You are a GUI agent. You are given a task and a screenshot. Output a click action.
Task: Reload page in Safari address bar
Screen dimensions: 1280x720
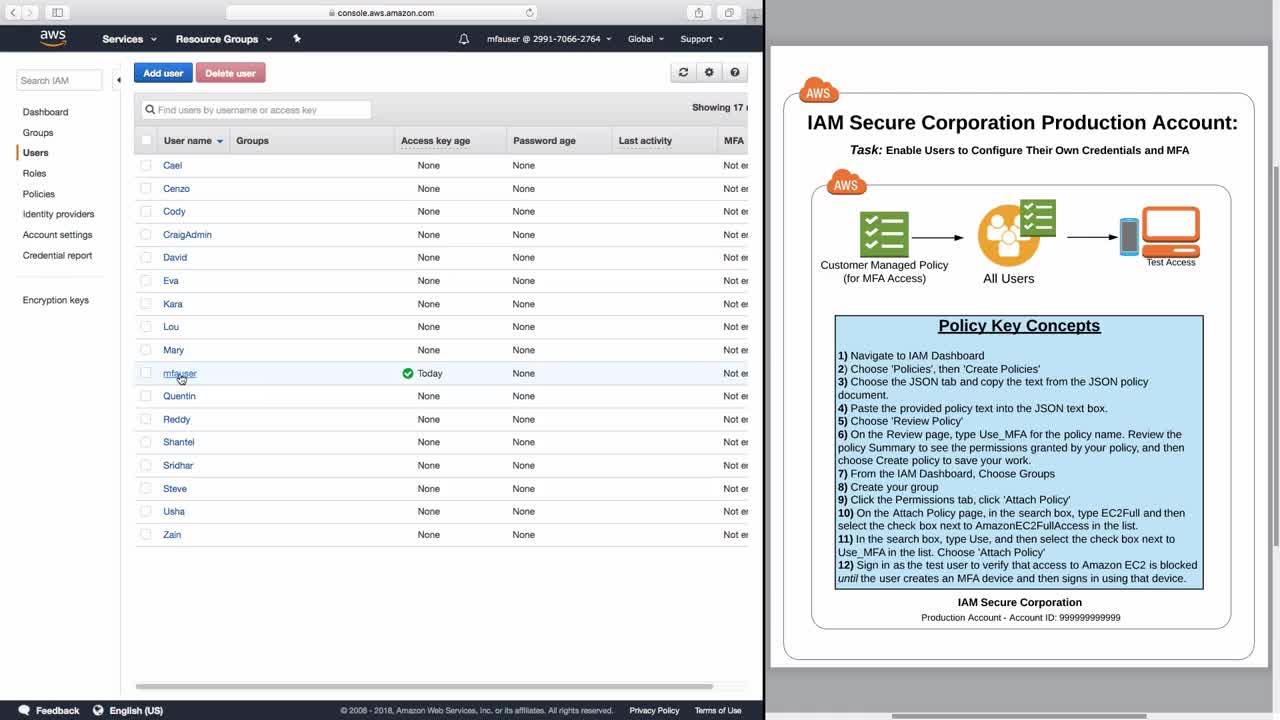click(x=529, y=13)
